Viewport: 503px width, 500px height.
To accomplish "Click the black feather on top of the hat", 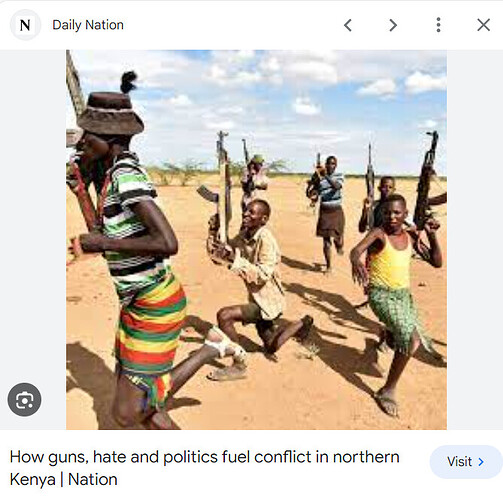I will pyautogui.click(x=128, y=82).
